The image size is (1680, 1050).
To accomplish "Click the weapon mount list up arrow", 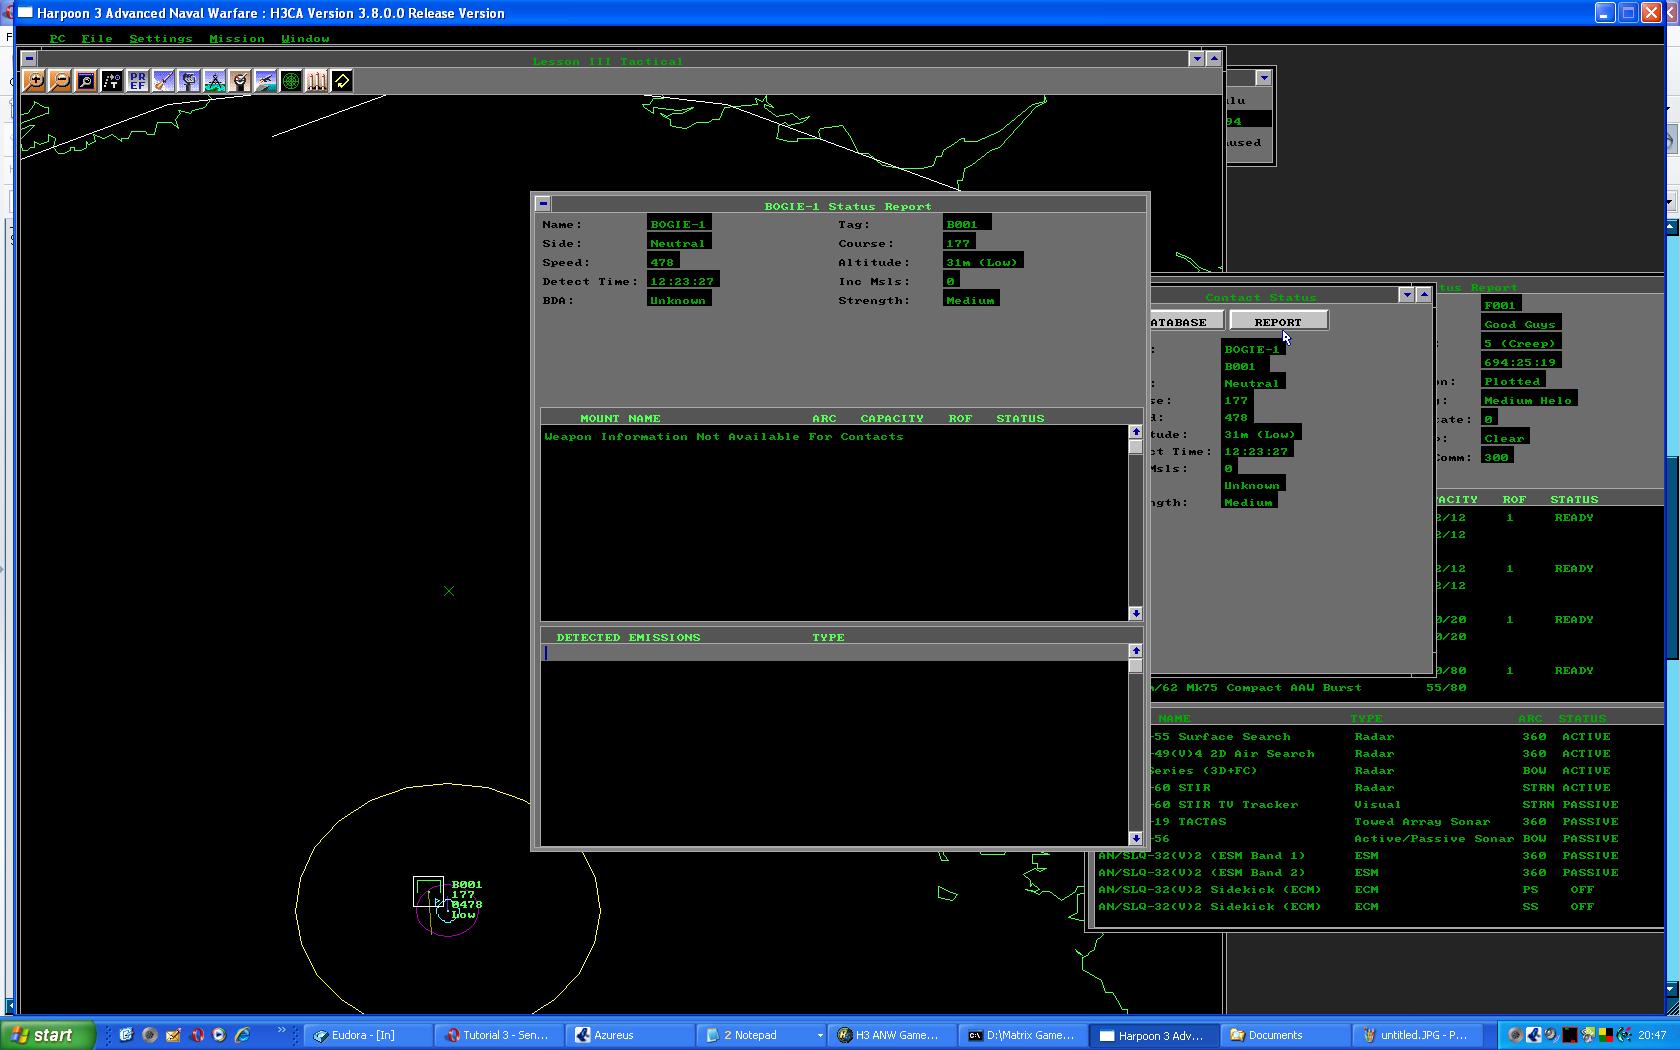I will pyautogui.click(x=1135, y=432).
